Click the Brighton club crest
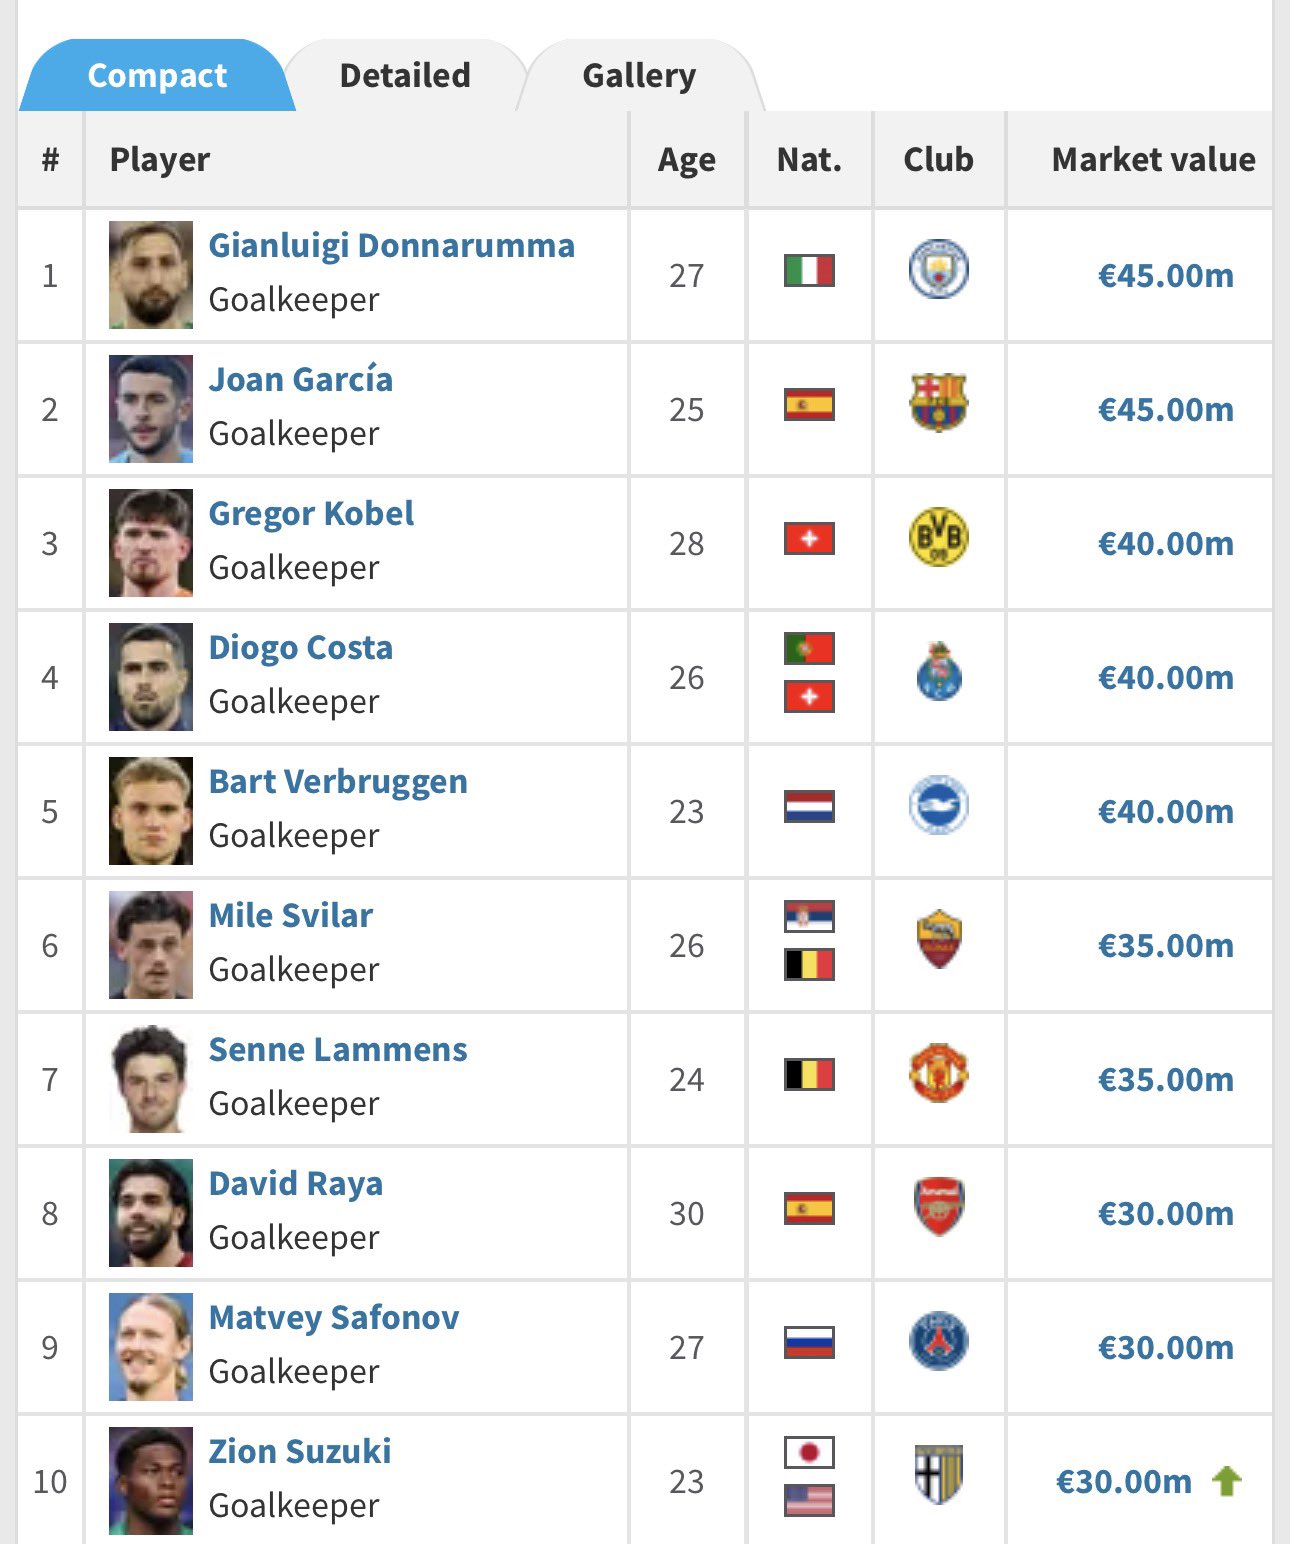 938,805
